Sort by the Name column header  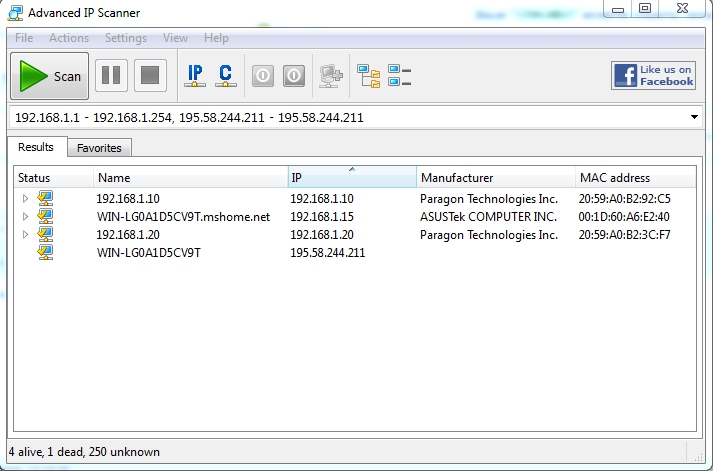pos(191,178)
